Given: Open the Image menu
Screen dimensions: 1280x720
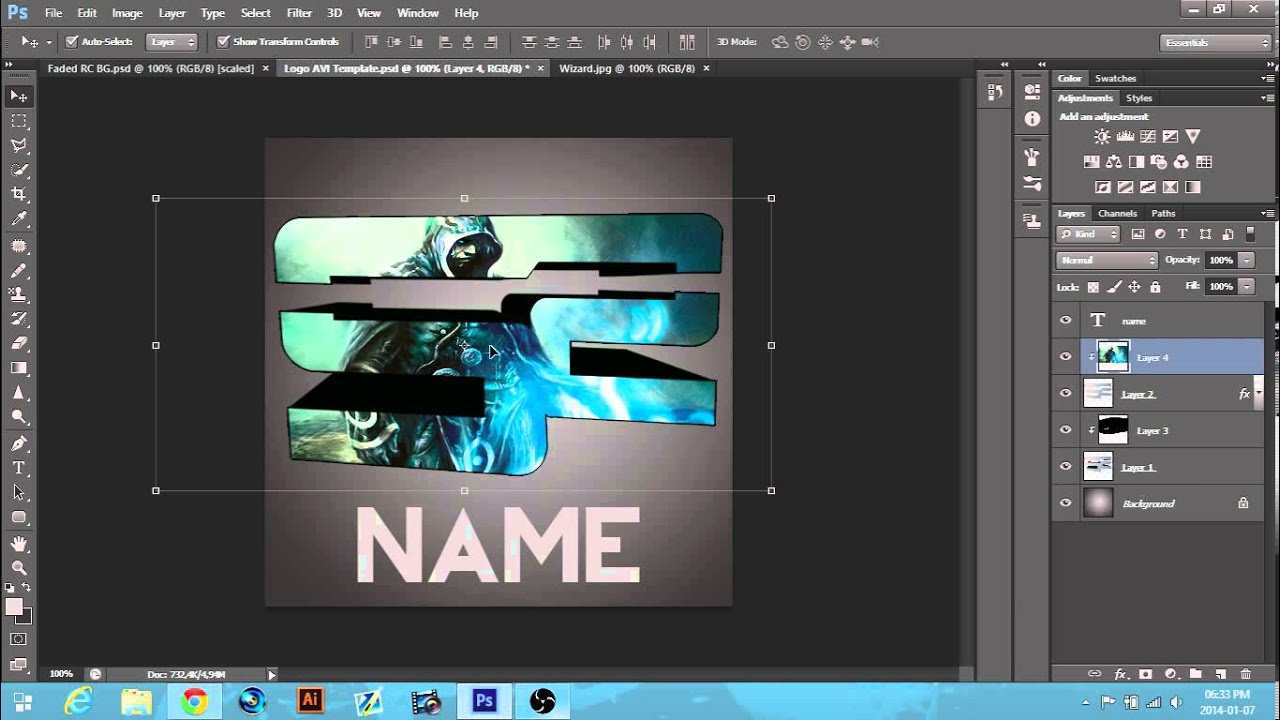Looking at the screenshot, I should click(127, 13).
